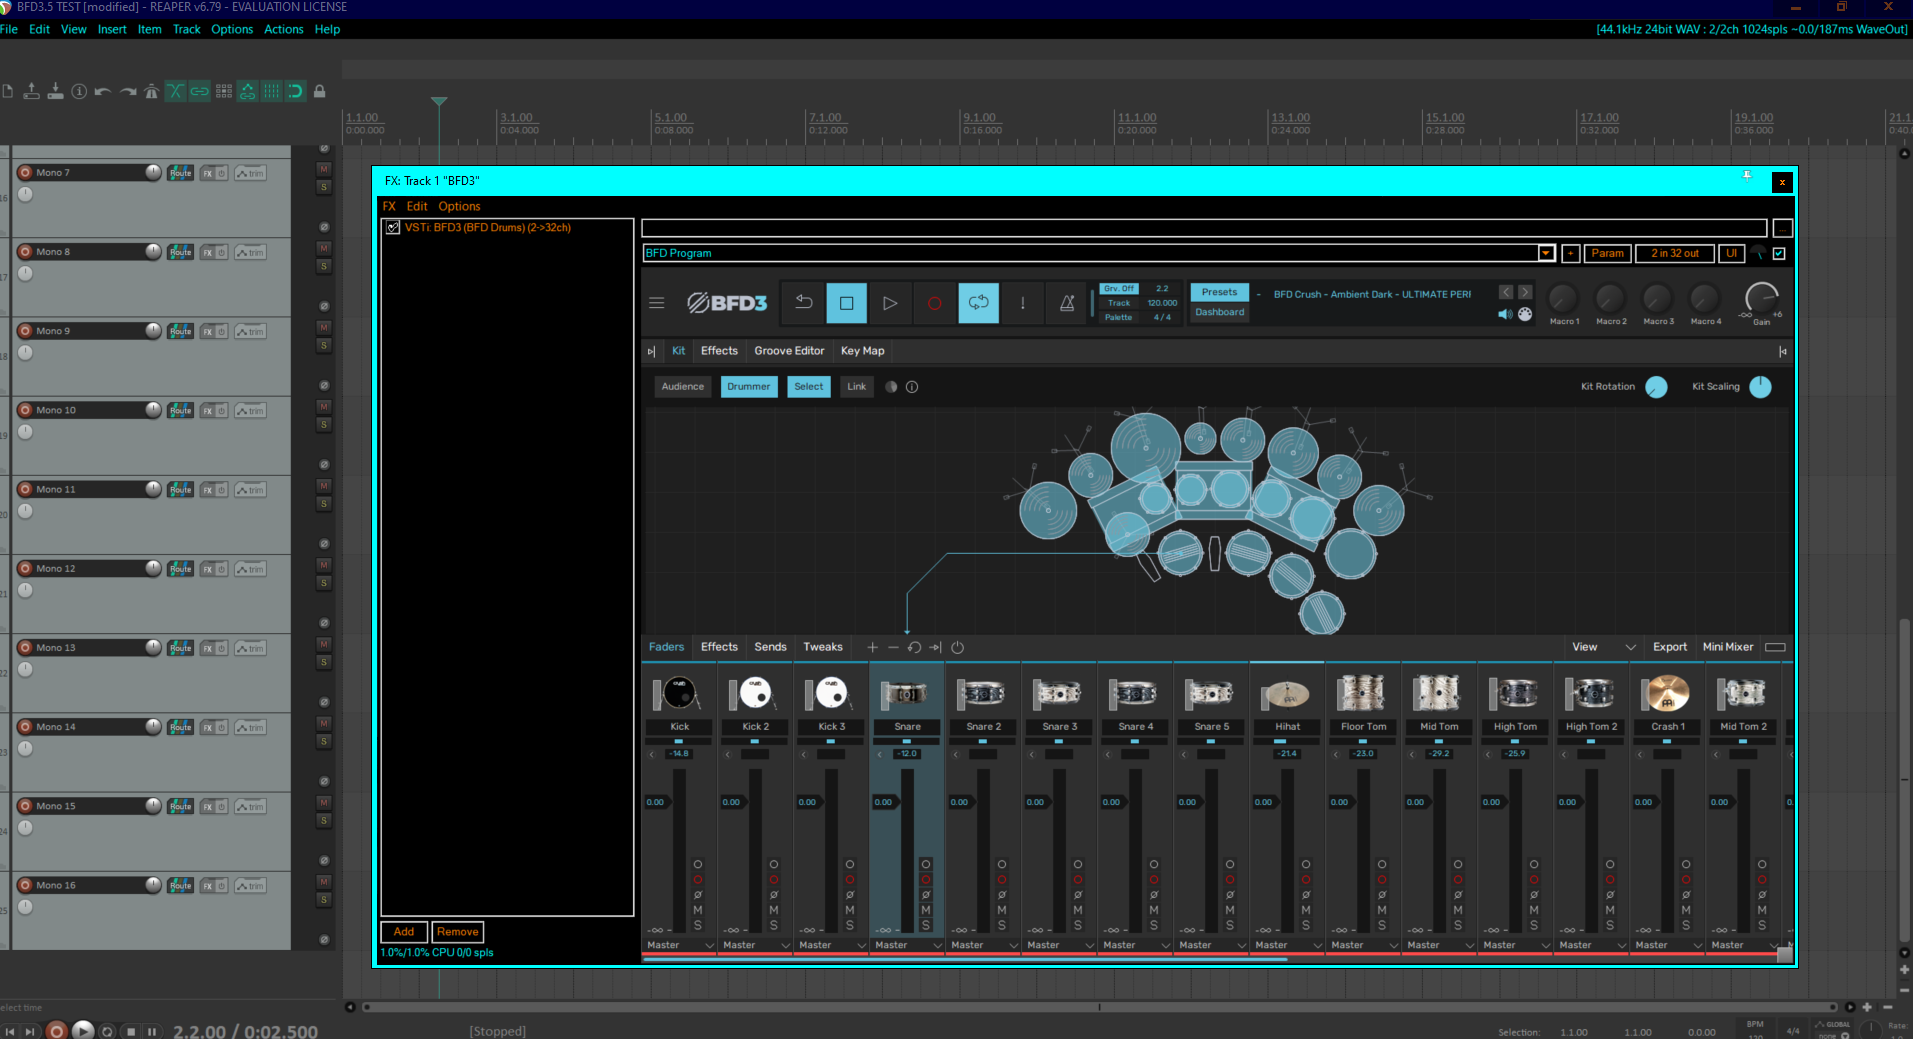
Task: Start BFD3 playback with the play button
Action: pos(890,303)
